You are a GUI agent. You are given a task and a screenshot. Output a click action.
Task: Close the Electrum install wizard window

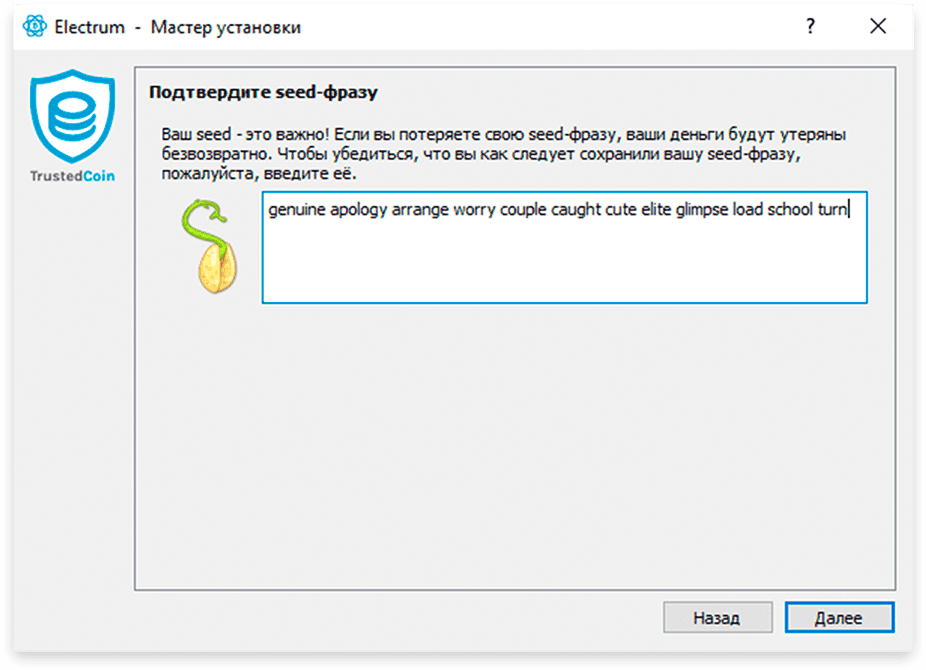(x=878, y=26)
